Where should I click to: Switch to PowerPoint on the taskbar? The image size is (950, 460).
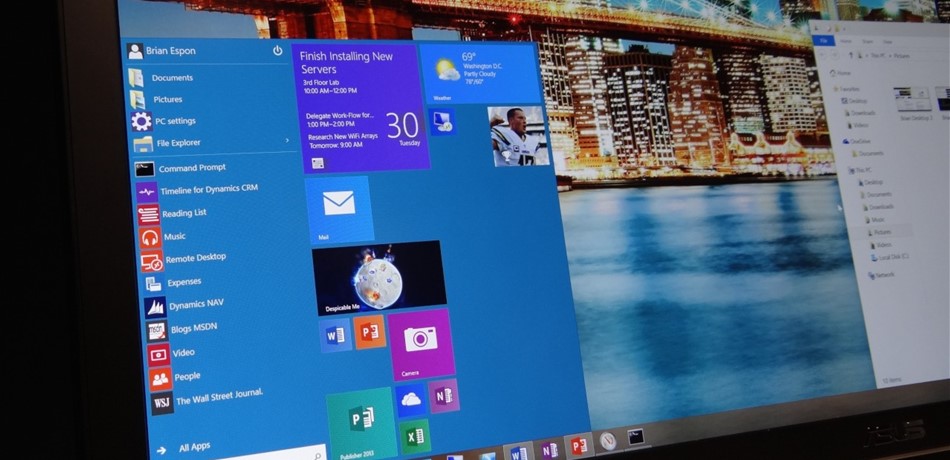point(579,446)
